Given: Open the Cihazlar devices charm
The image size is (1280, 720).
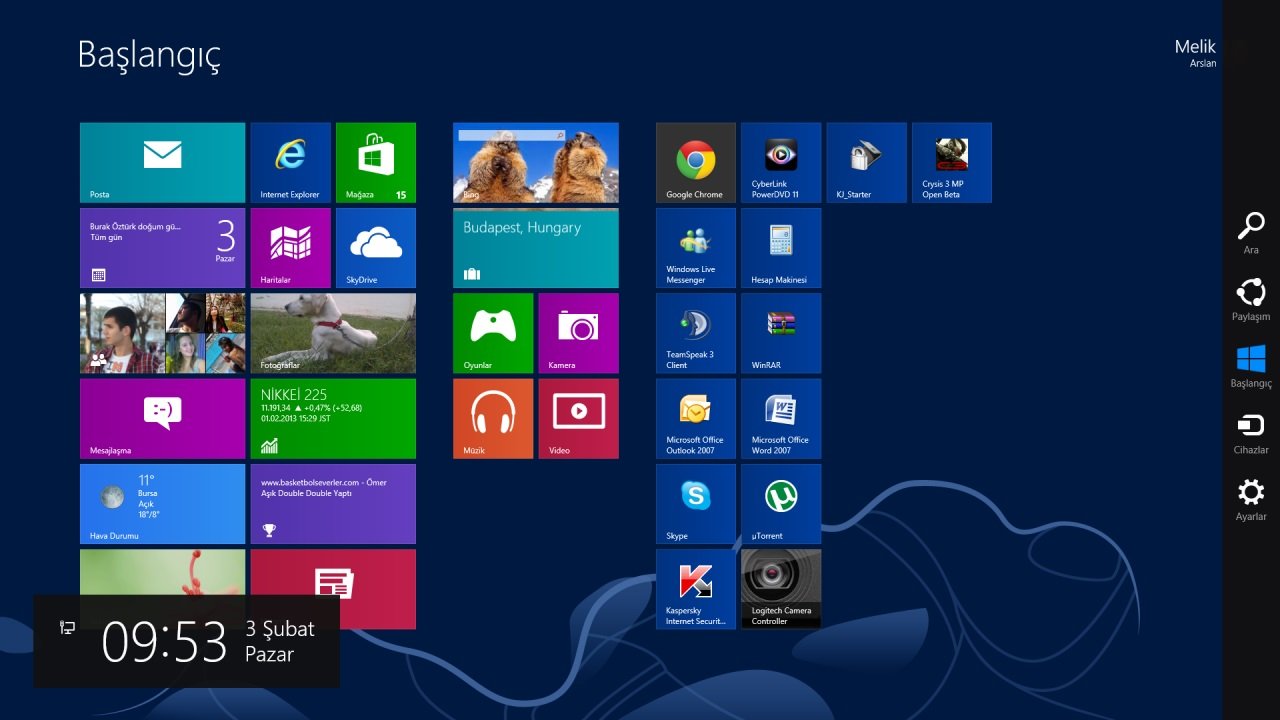Looking at the screenshot, I should point(1251,433).
